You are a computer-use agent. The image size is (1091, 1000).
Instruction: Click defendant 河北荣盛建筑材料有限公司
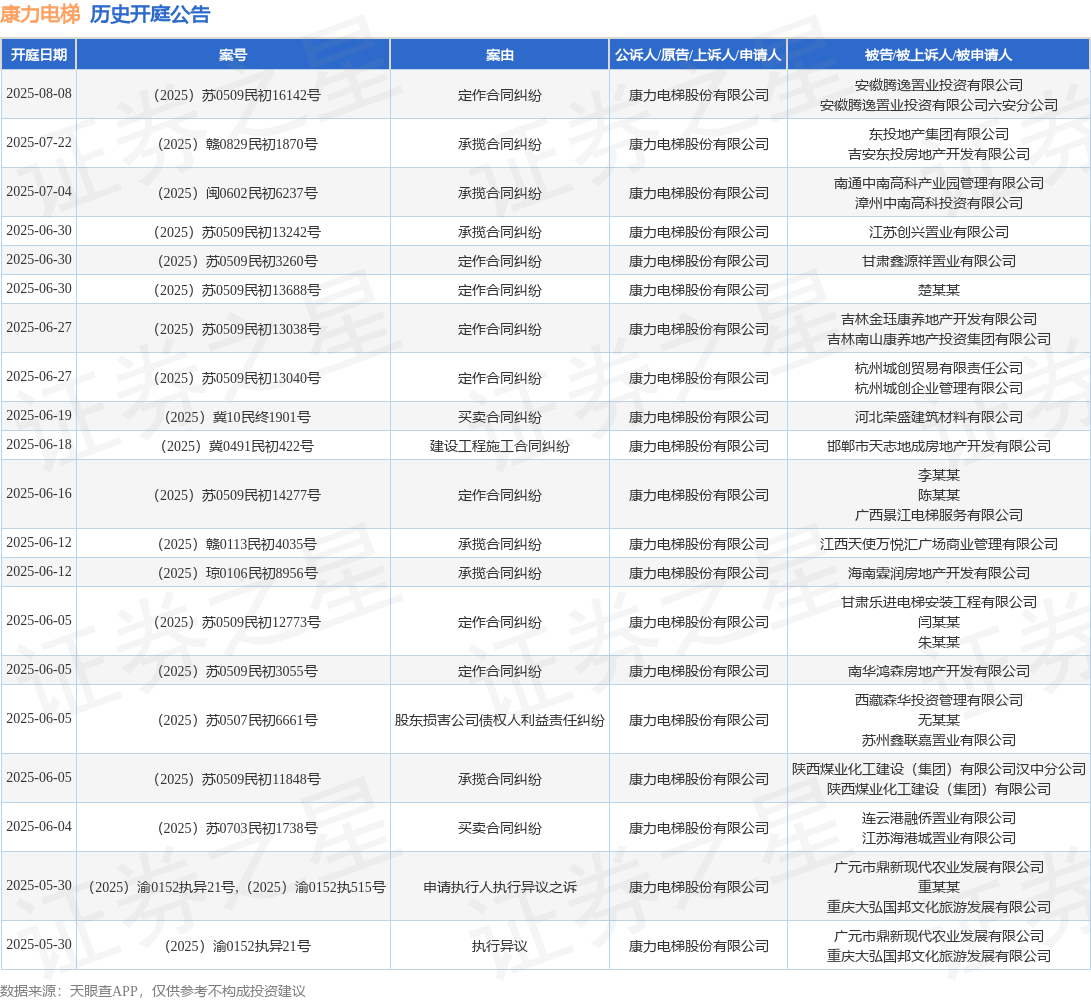coord(939,417)
